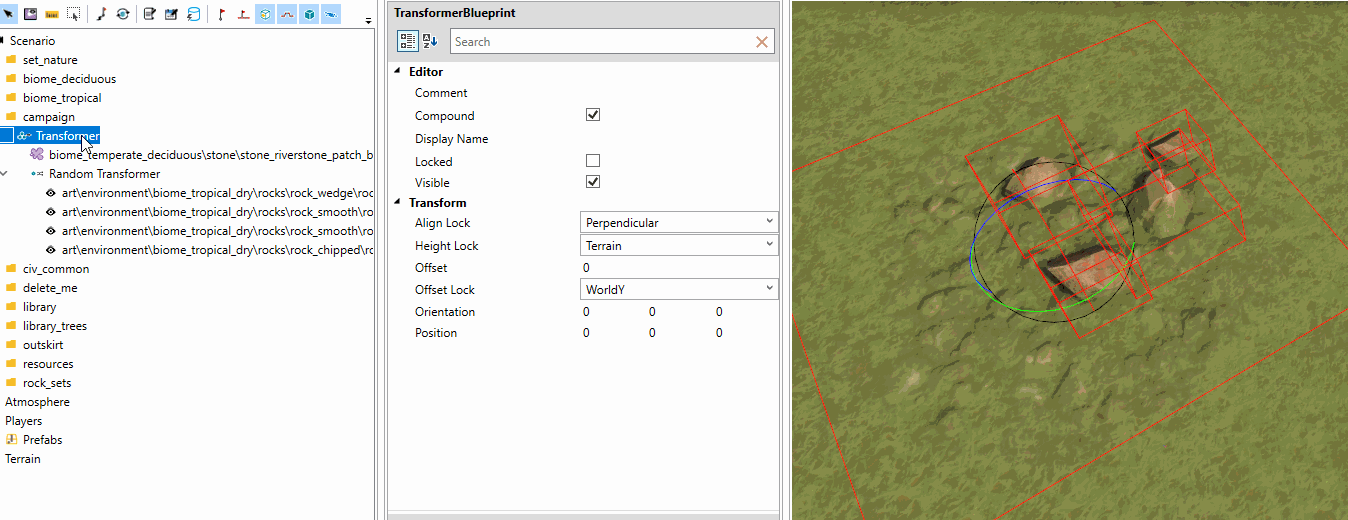Switch properties to categorized view

coord(408,41)
